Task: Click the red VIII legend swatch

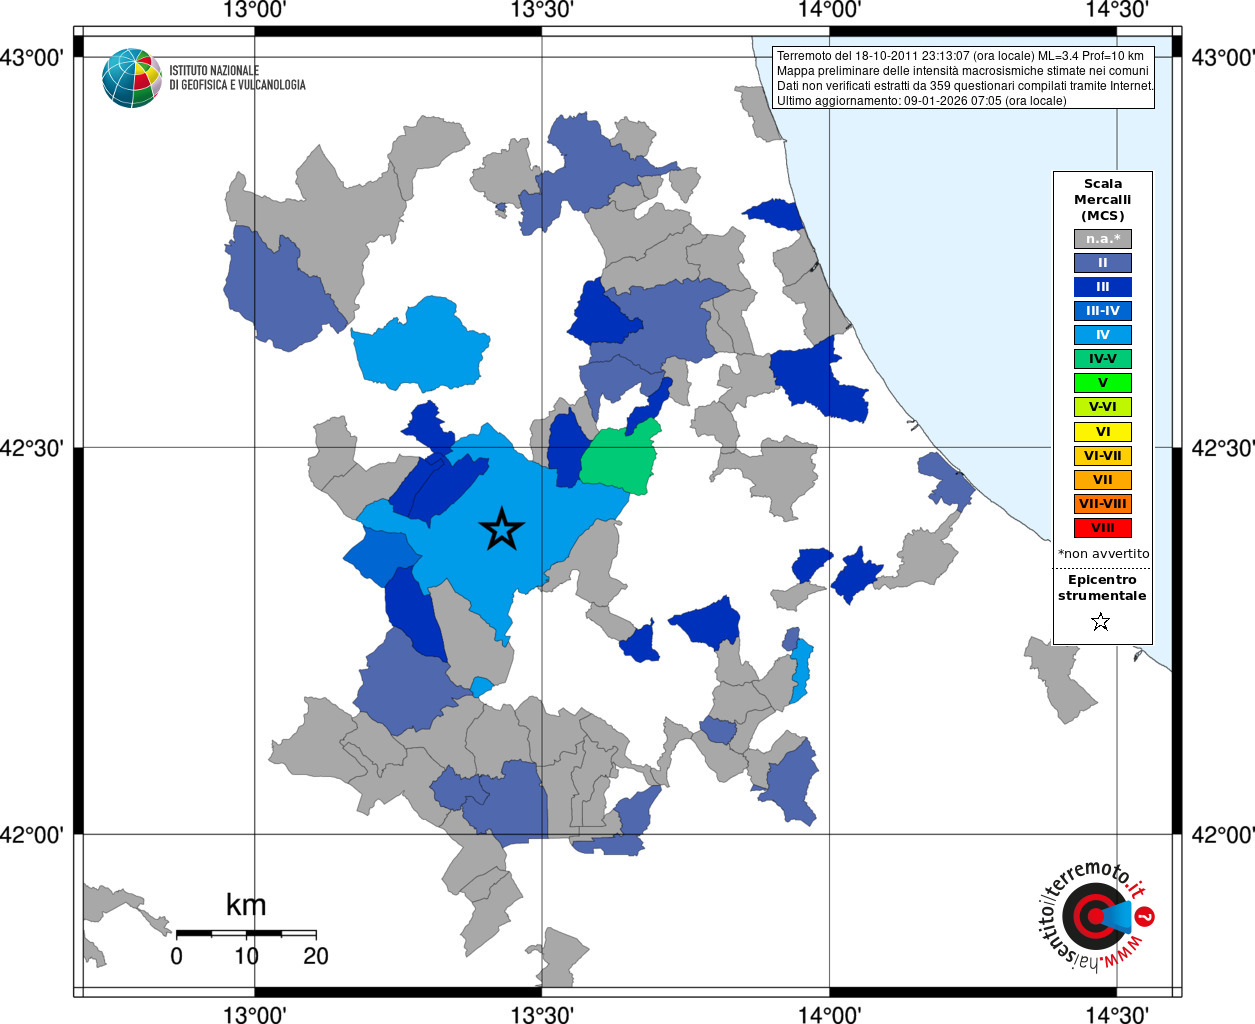Action: click(x=1103, y=528)
